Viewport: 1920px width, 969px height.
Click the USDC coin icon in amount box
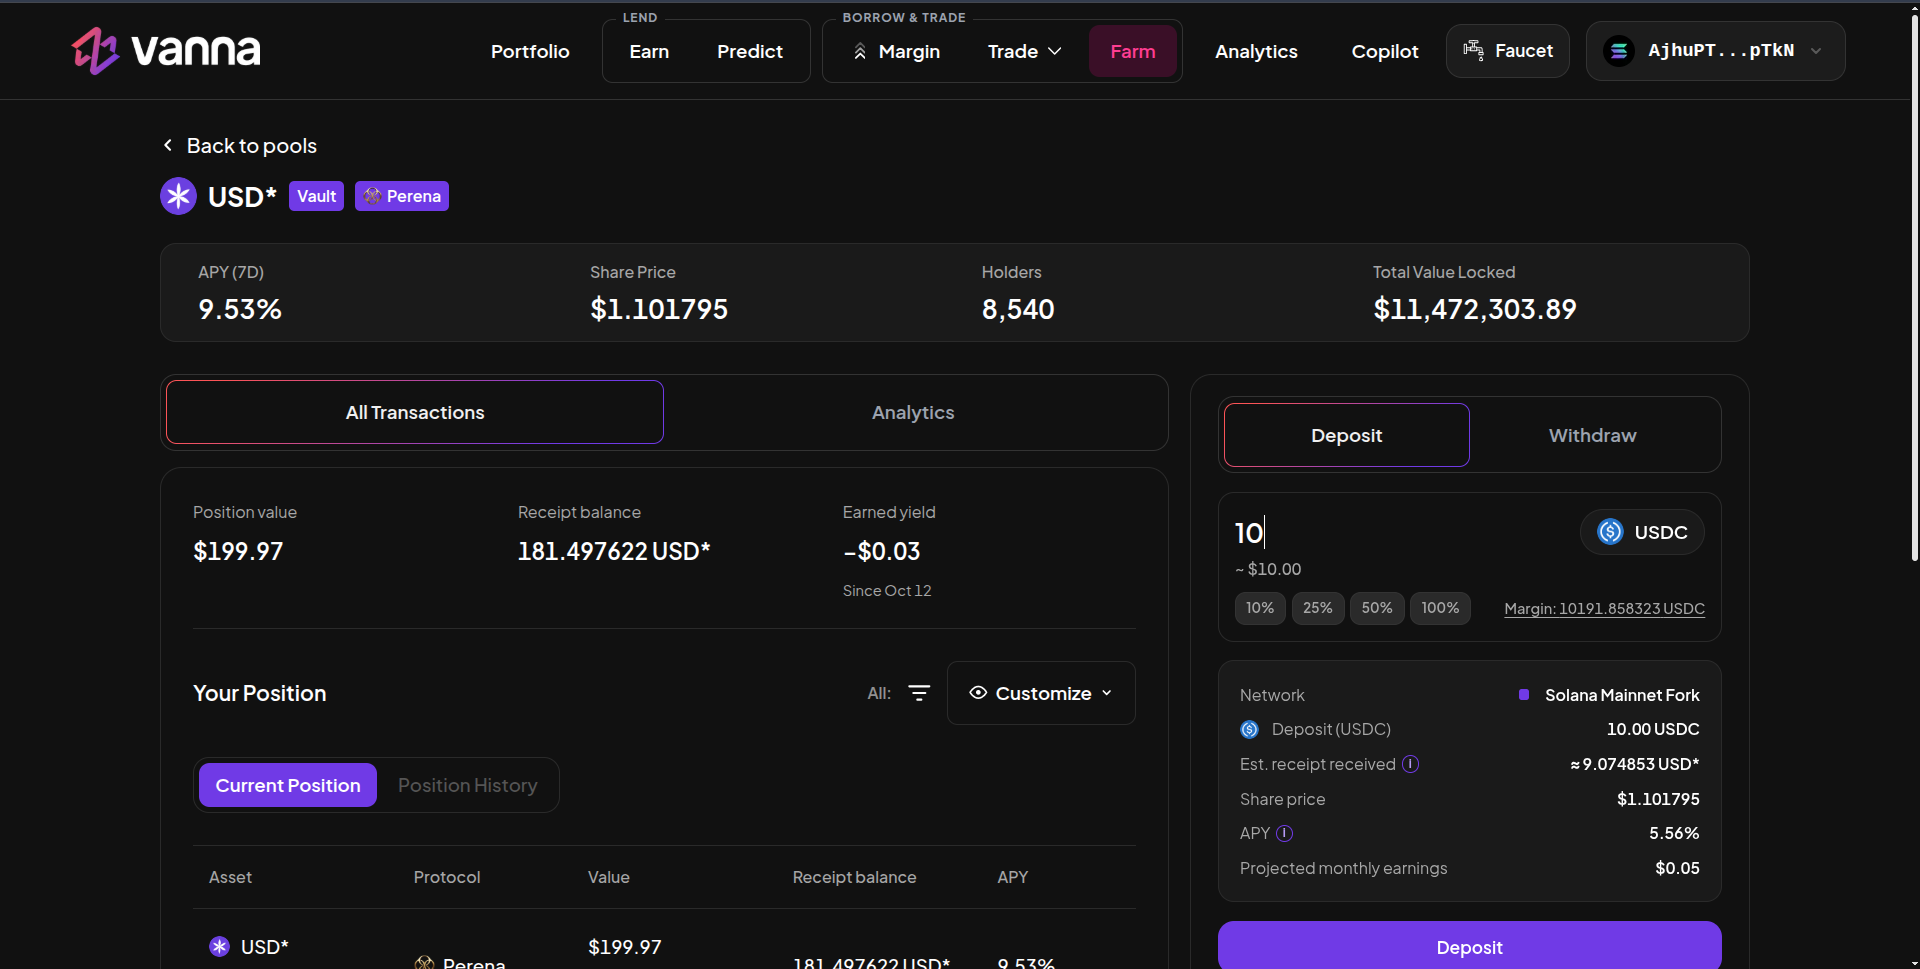tap(1610, 532)
